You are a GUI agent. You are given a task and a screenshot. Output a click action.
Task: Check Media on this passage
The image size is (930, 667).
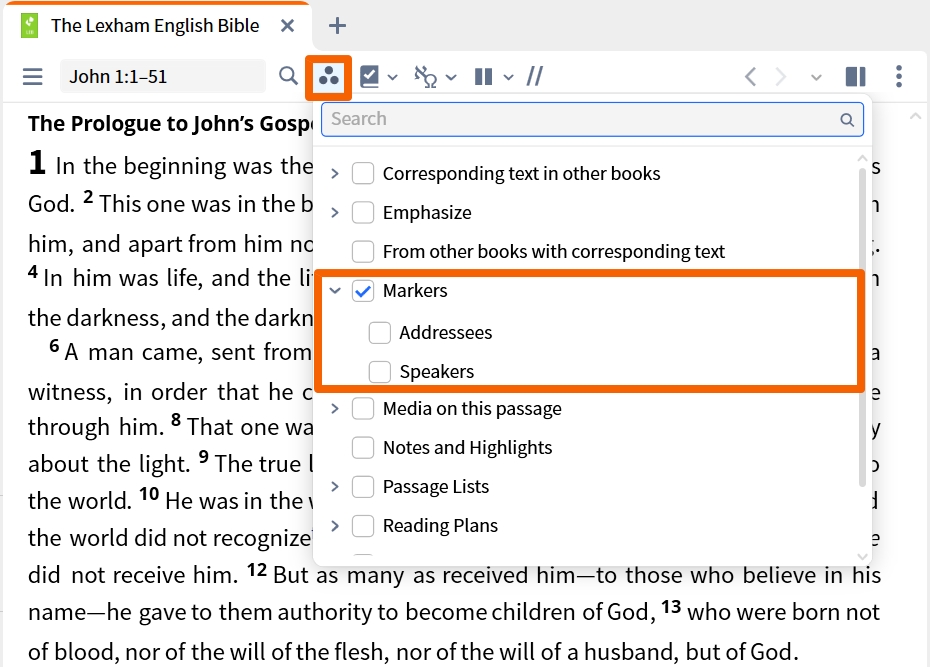coord(363,409)
